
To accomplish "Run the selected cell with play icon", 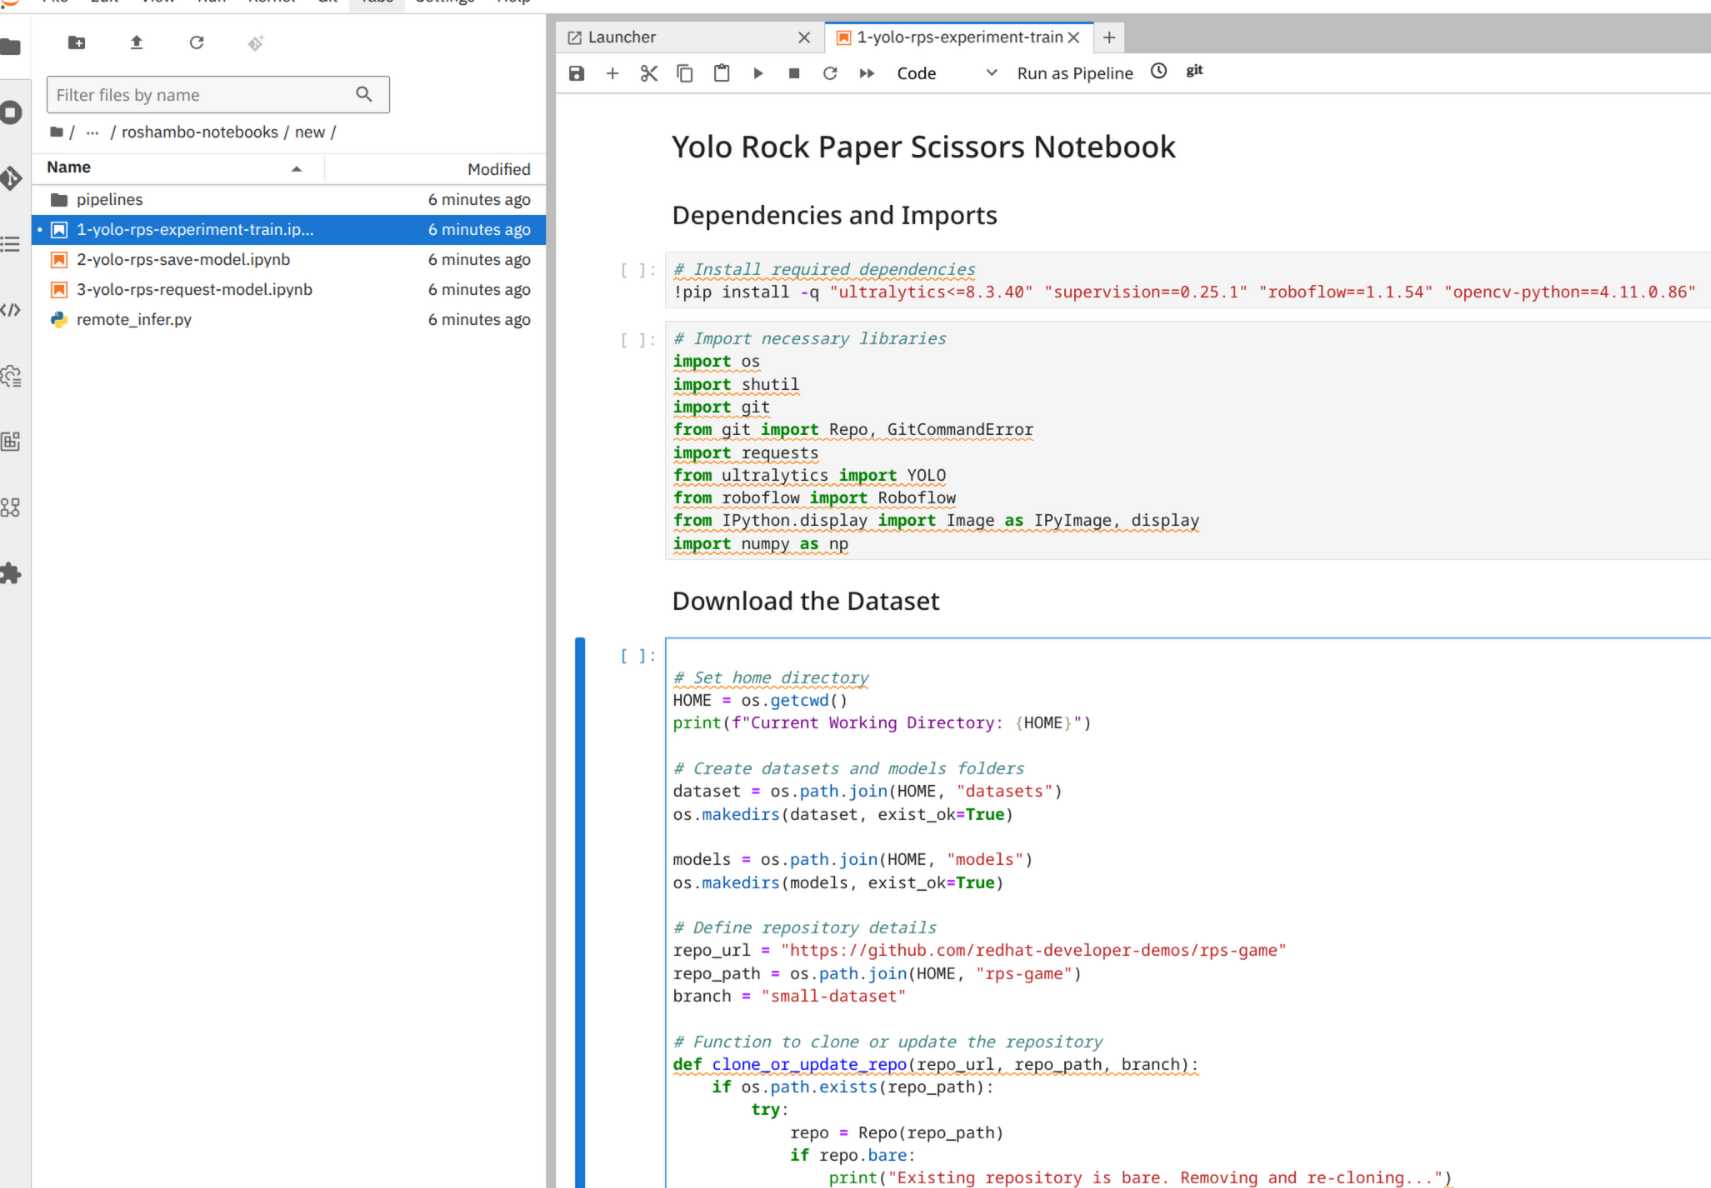I will click(758, 73).
